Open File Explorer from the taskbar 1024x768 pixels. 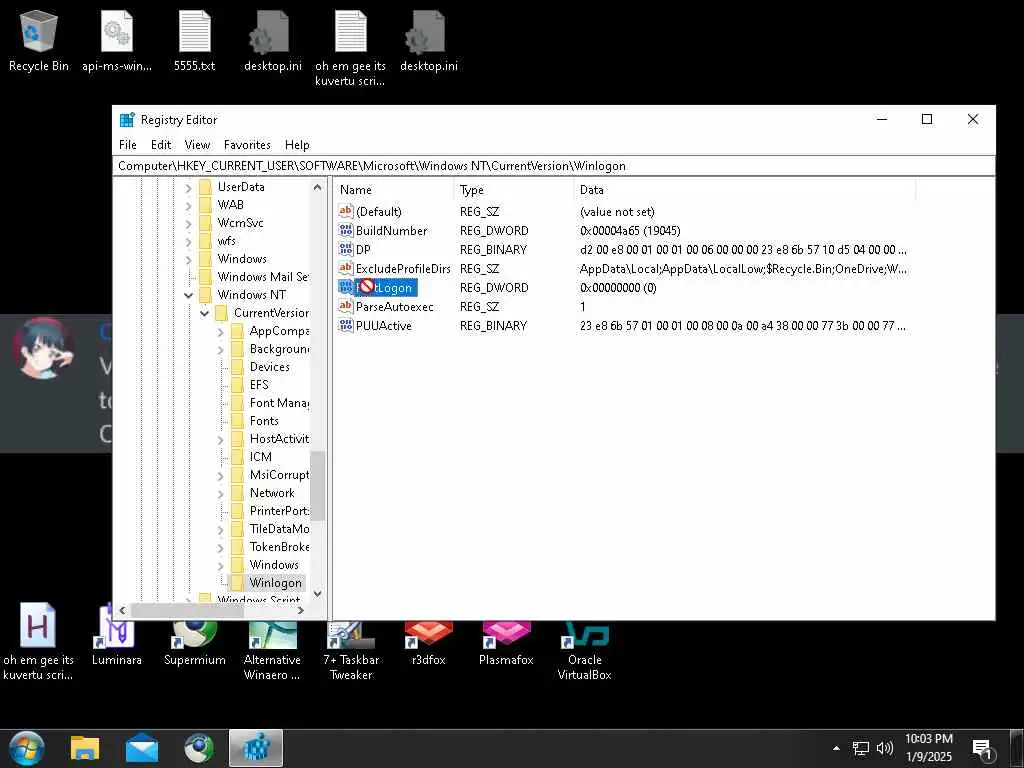pos(85,748)
